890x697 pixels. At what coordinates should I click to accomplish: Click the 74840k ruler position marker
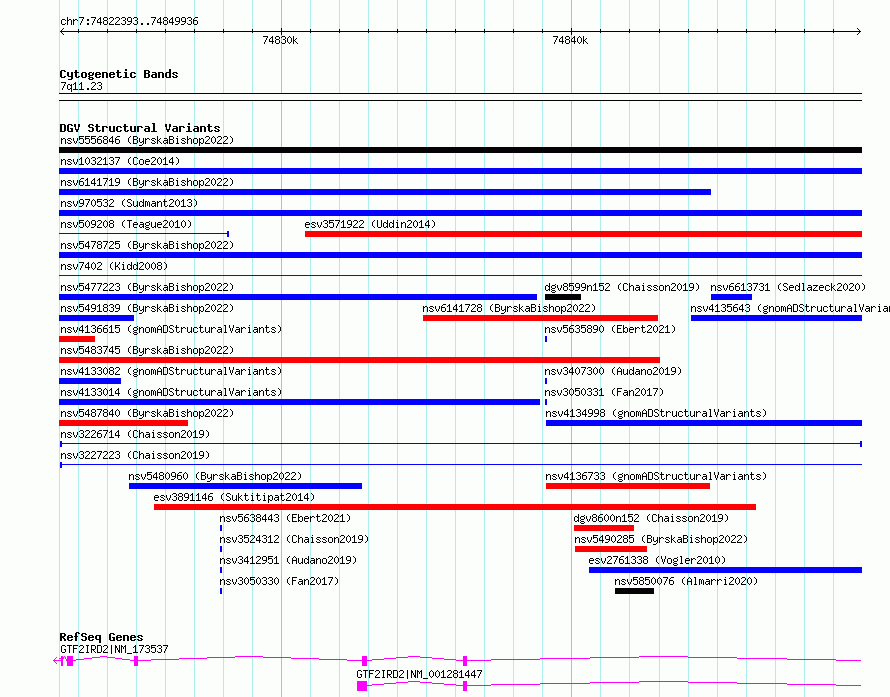point(570,40)
